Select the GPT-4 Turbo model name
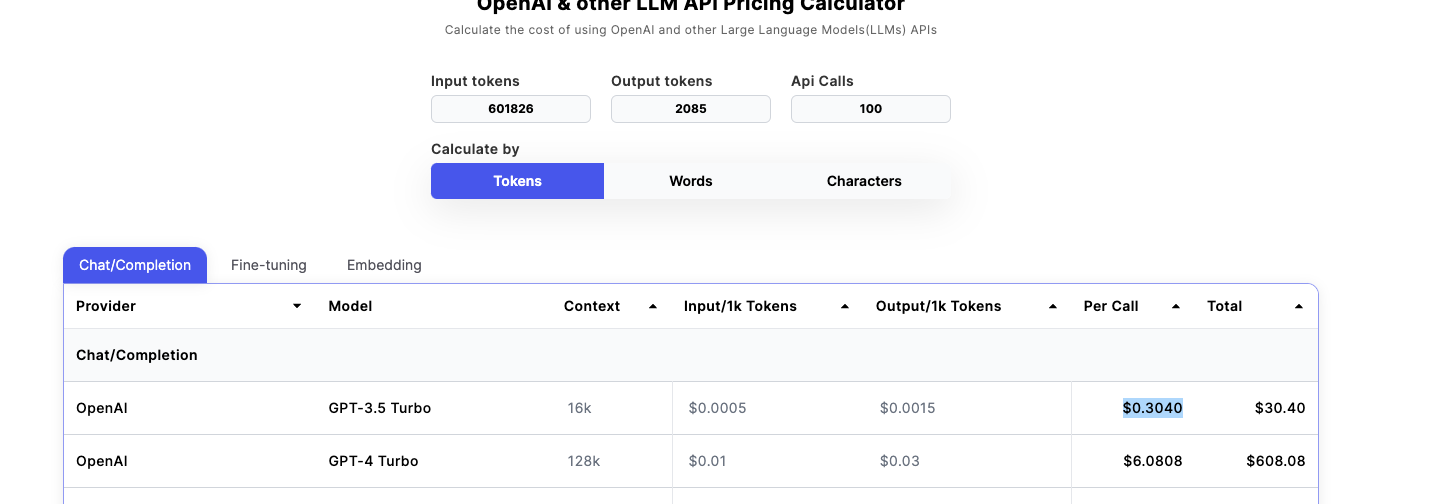Screen dimensions: 1431x504 click(x=373, y=461)
